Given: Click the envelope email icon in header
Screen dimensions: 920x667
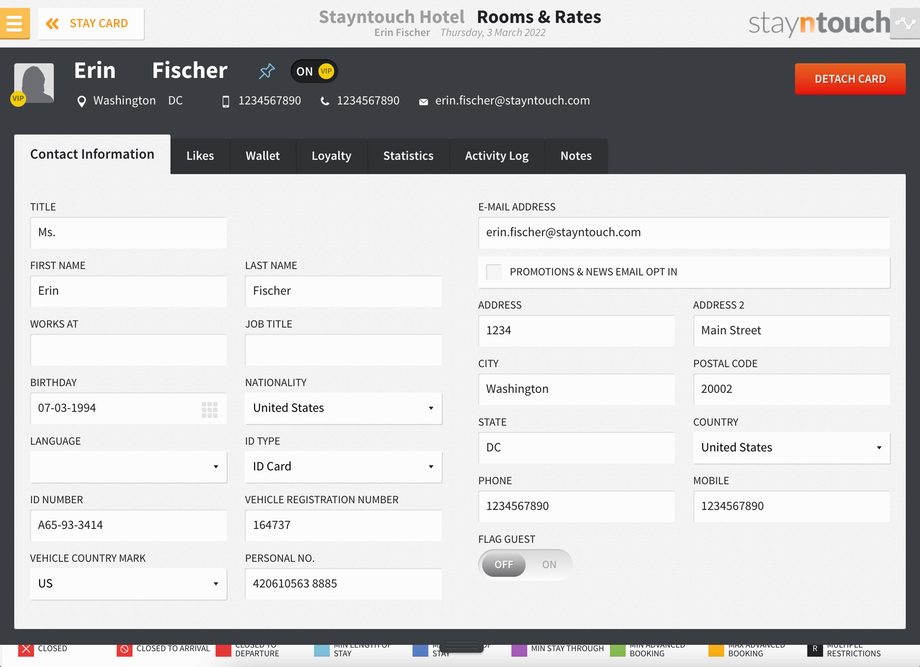Looking at the screenshot, I should click(423, 102).
